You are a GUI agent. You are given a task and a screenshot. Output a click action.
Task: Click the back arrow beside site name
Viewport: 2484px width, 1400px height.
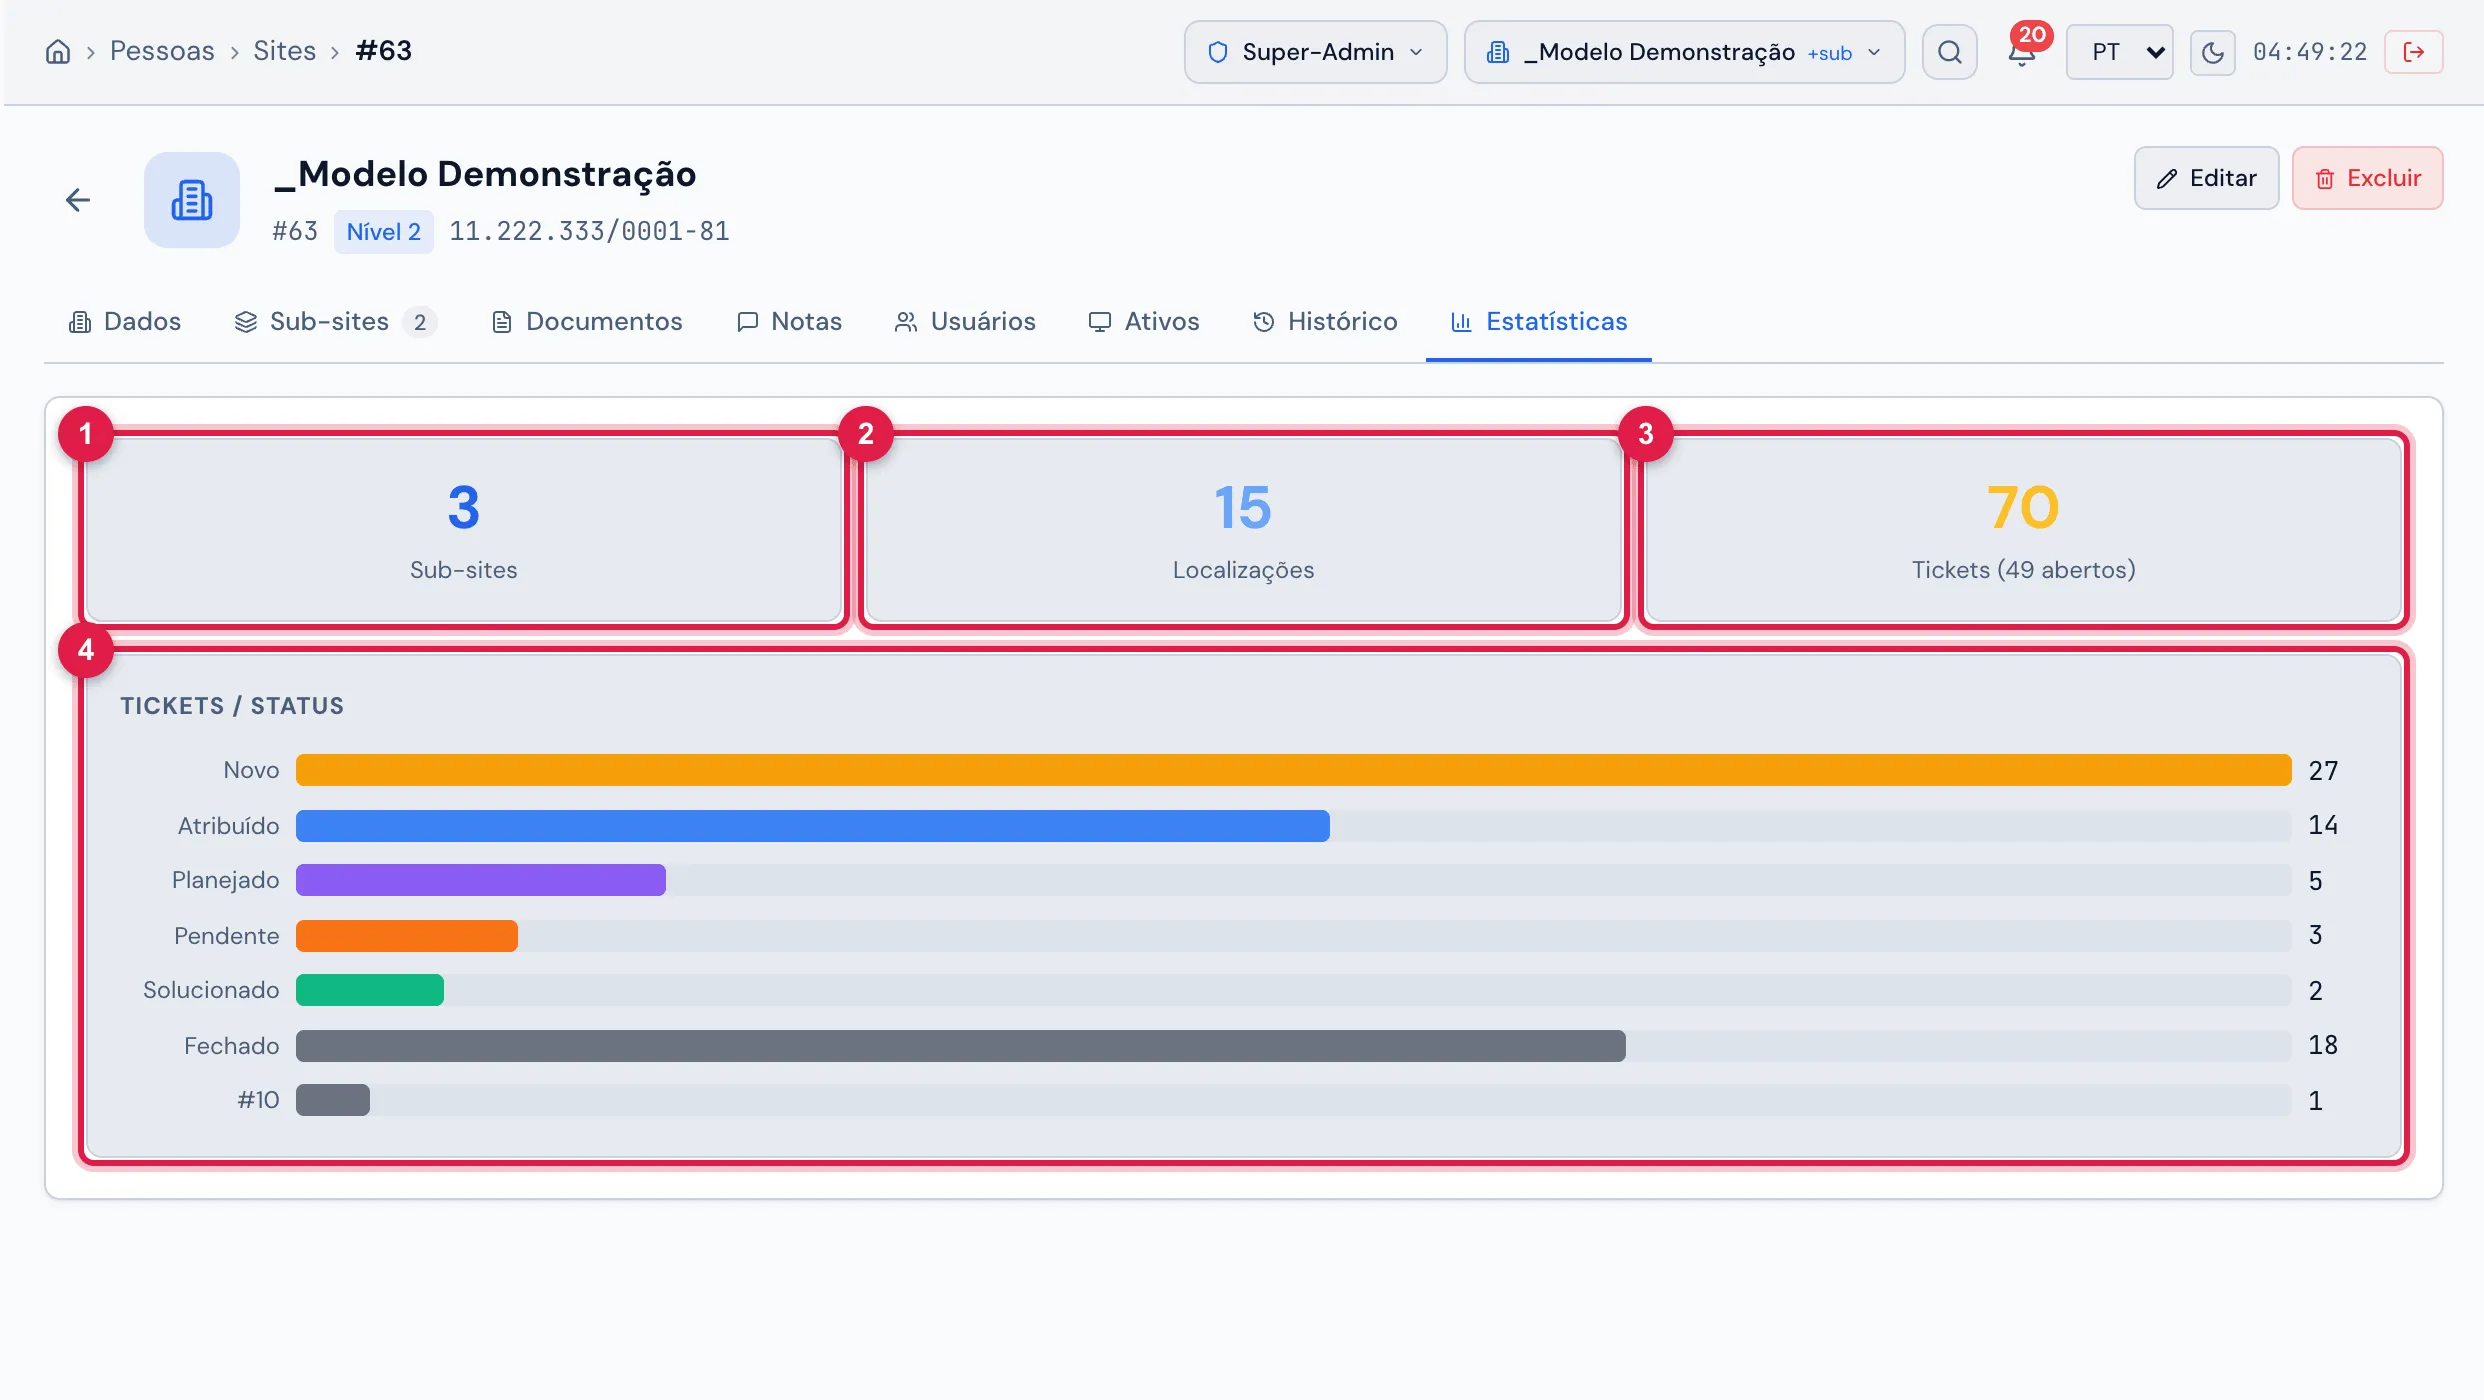click(x=78, y=200)
